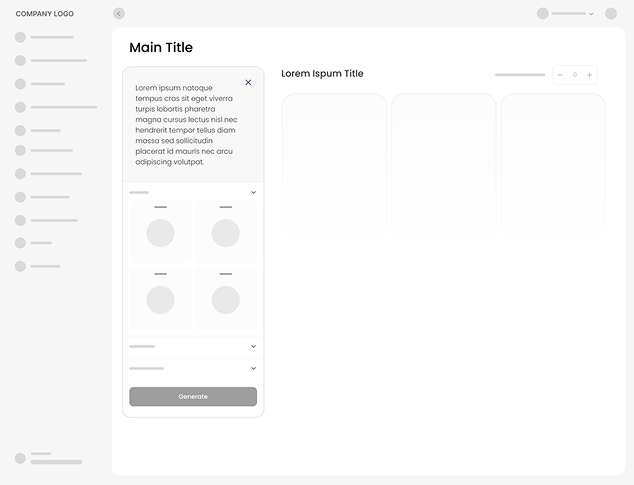
Task: Select the top-left option card
Action: pyautogui.click(x=160, y=231)
